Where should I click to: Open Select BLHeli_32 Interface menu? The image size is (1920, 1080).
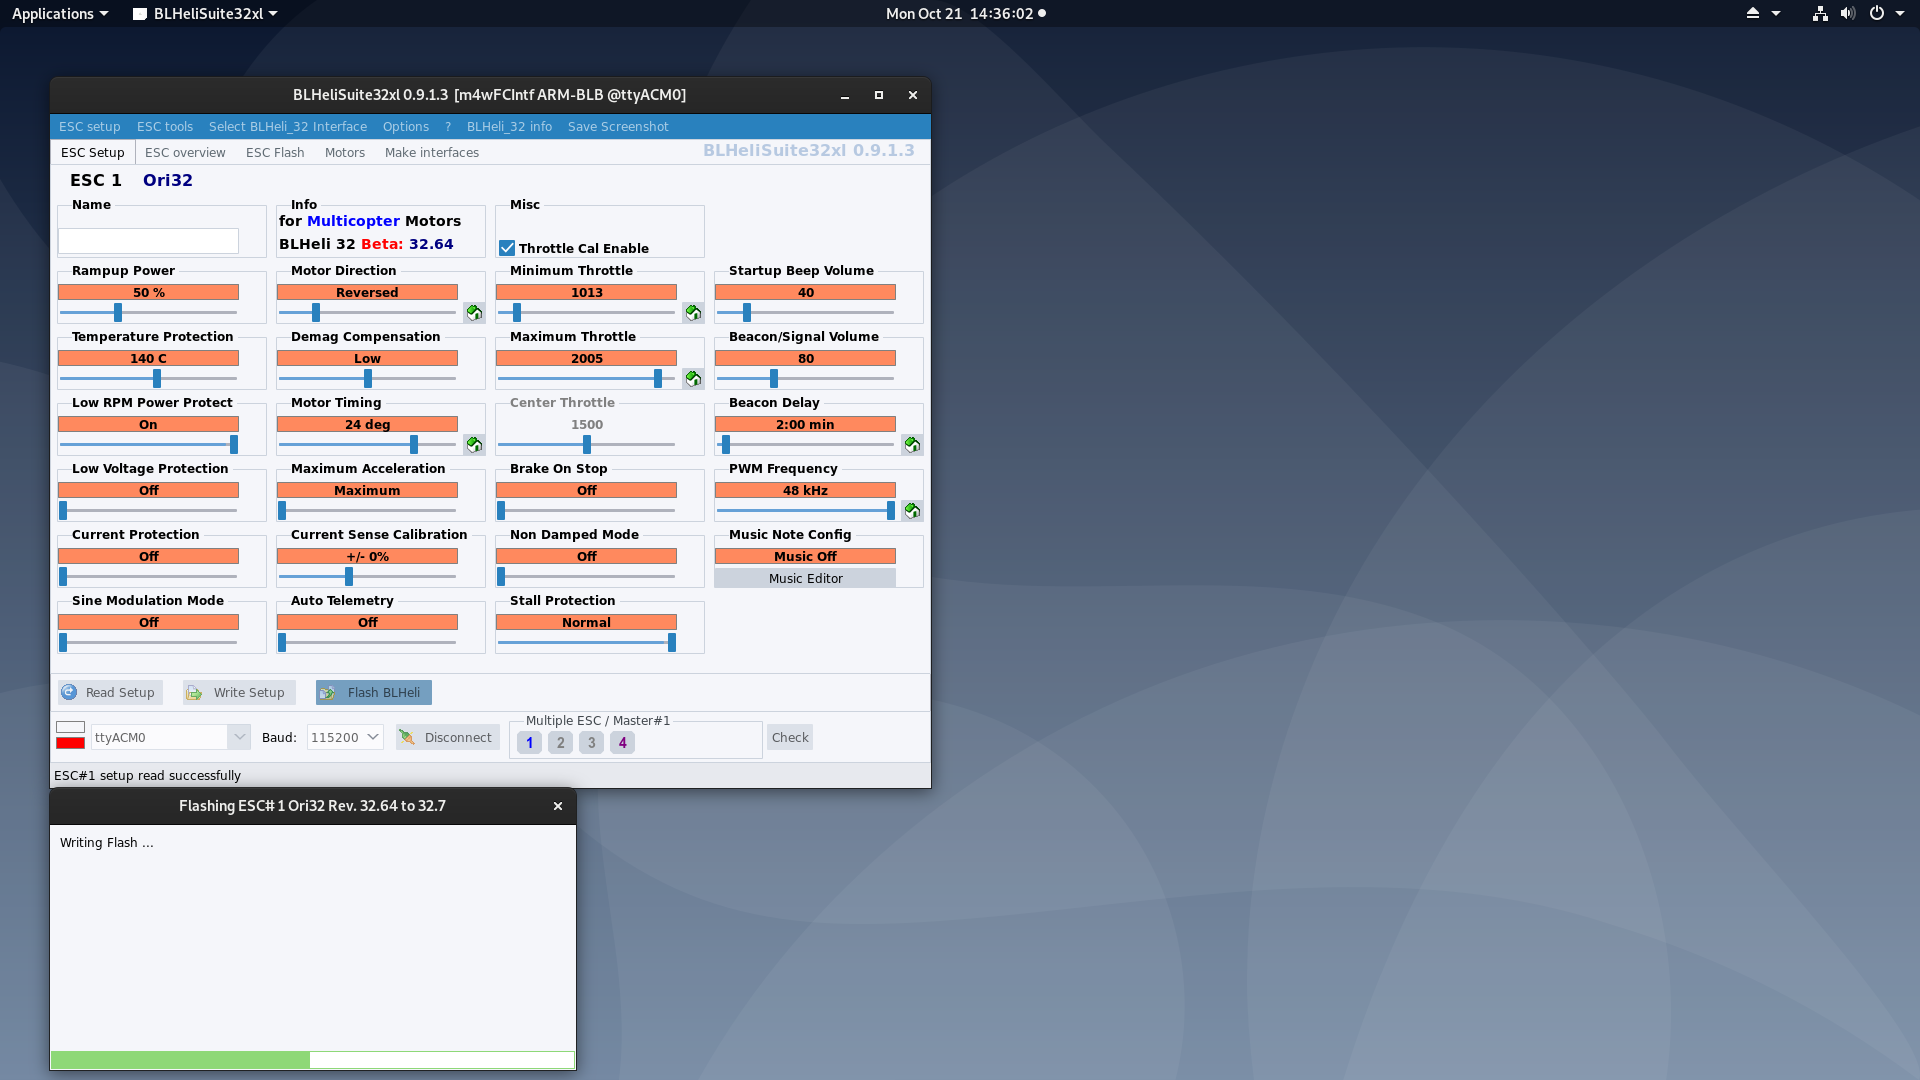[x=288, y=127]
